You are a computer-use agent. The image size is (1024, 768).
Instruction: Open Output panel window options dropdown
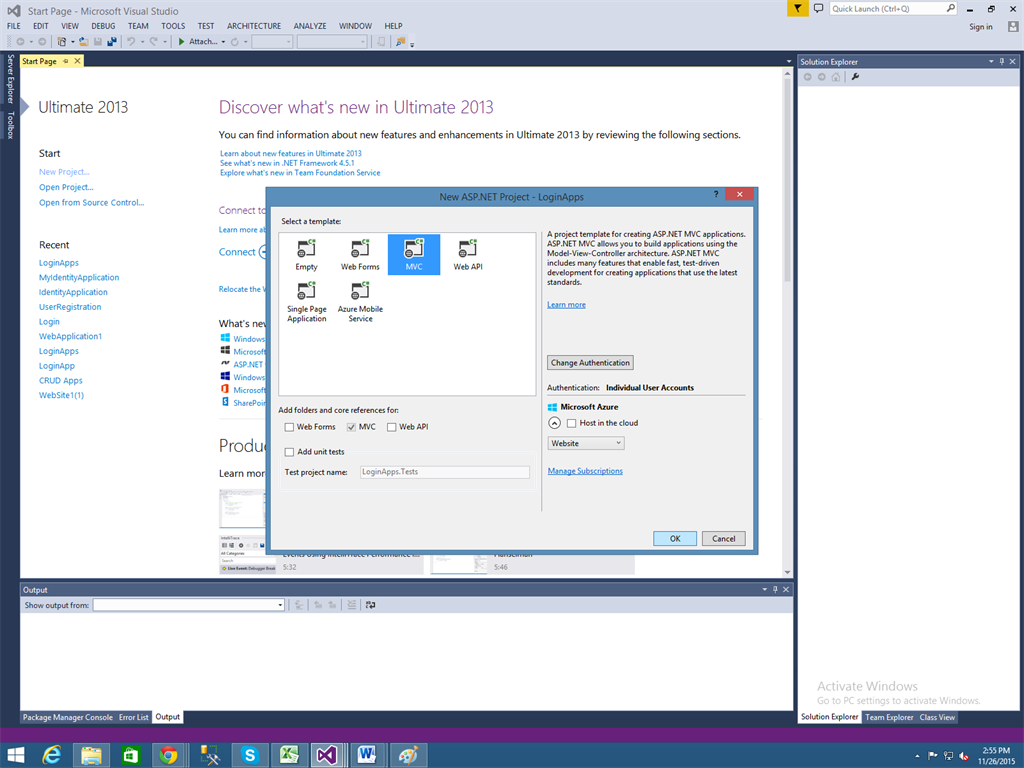click(765, 589)
